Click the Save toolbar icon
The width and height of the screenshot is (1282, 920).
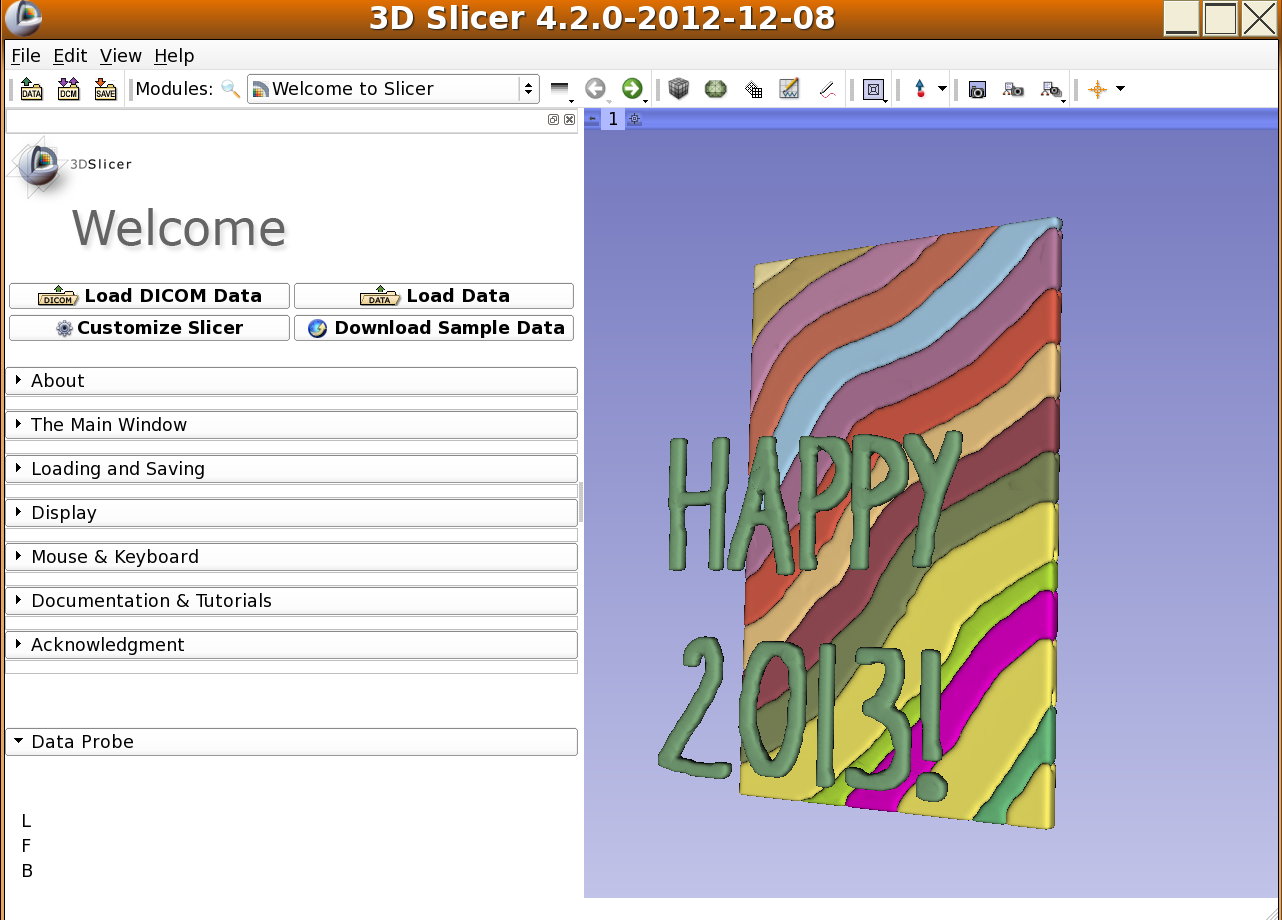point(105,89)
